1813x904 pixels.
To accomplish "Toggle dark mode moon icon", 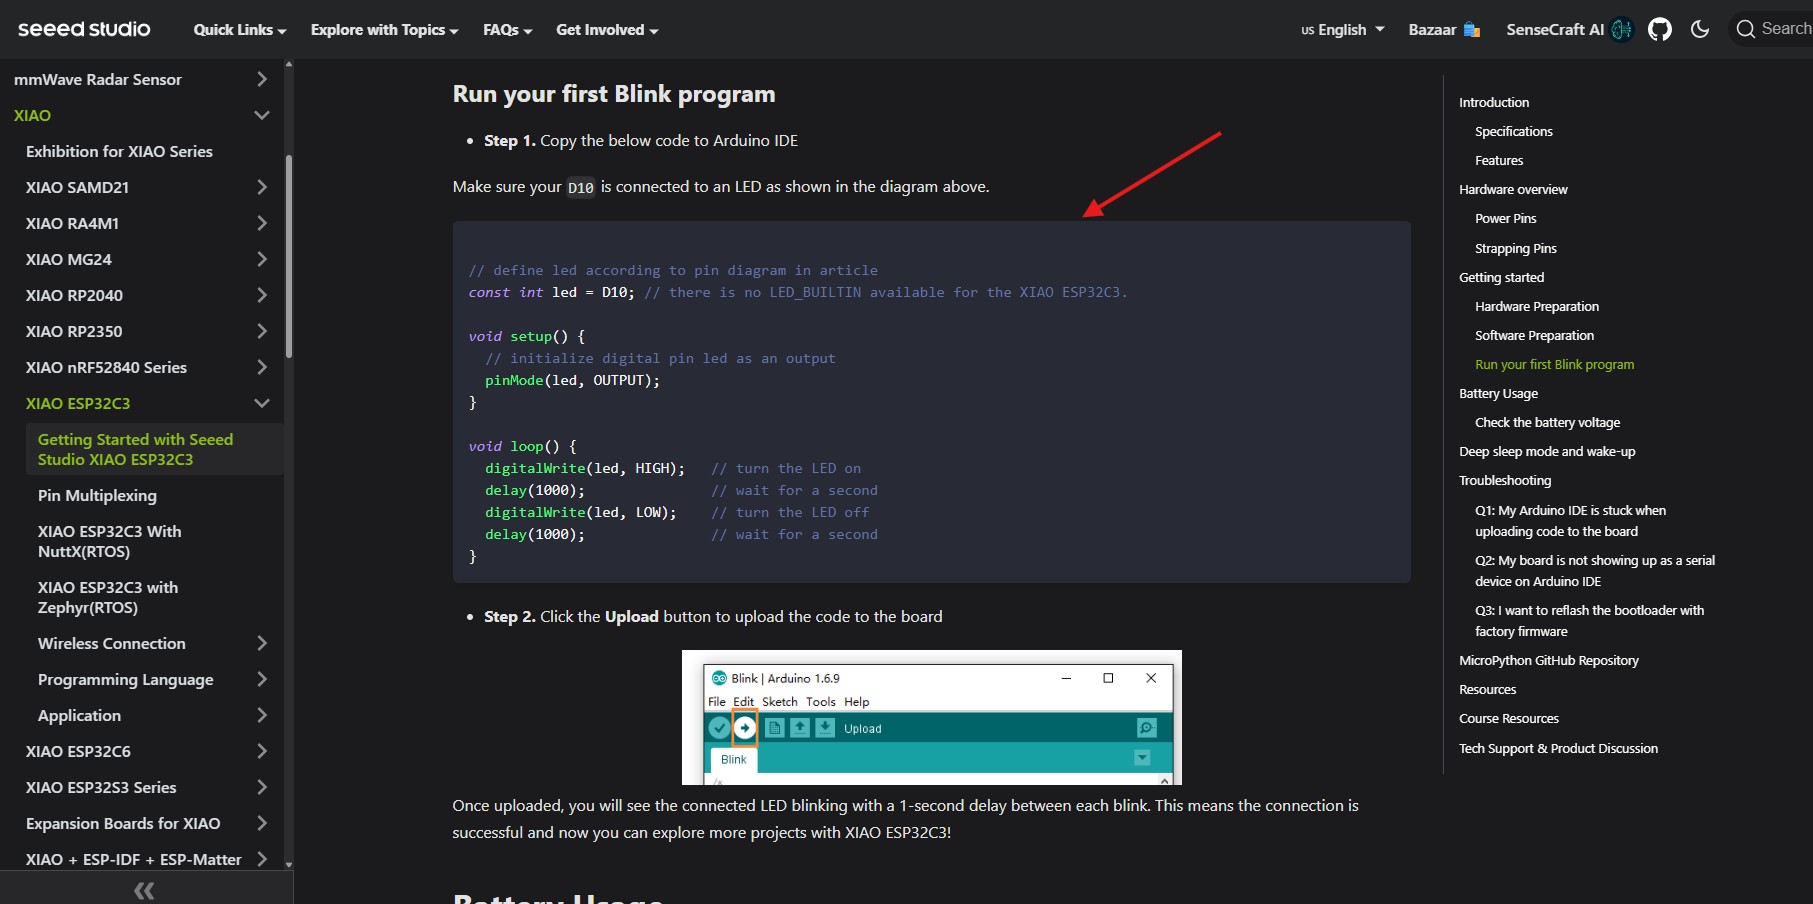I will (x=1700, y=29).
